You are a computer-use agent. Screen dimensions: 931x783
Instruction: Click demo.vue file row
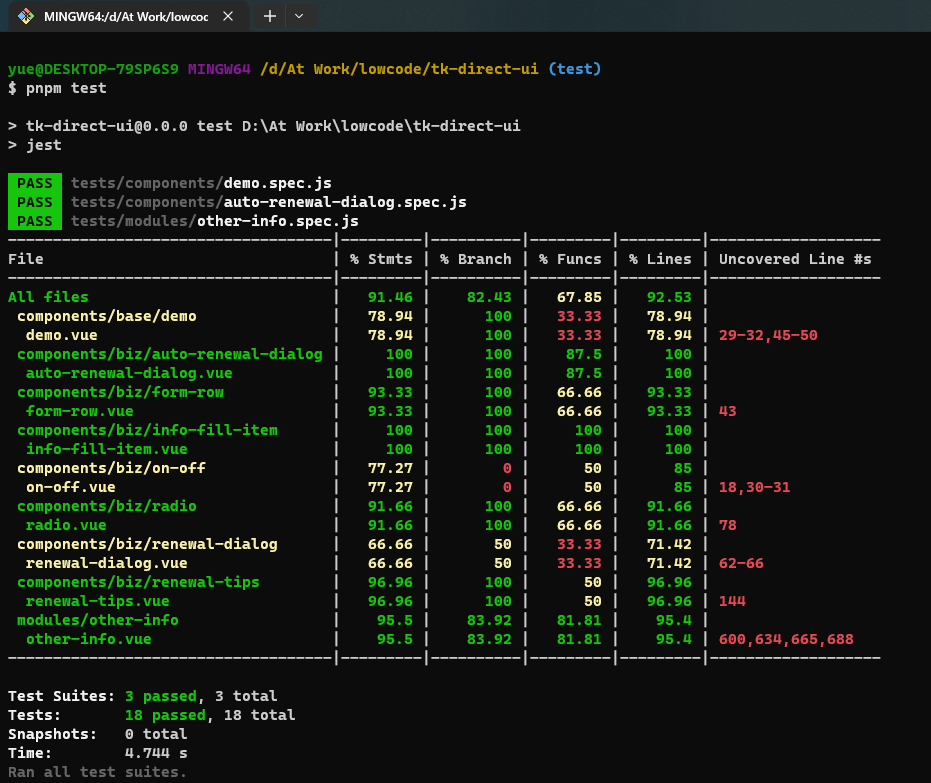click(x=62, y=335)
